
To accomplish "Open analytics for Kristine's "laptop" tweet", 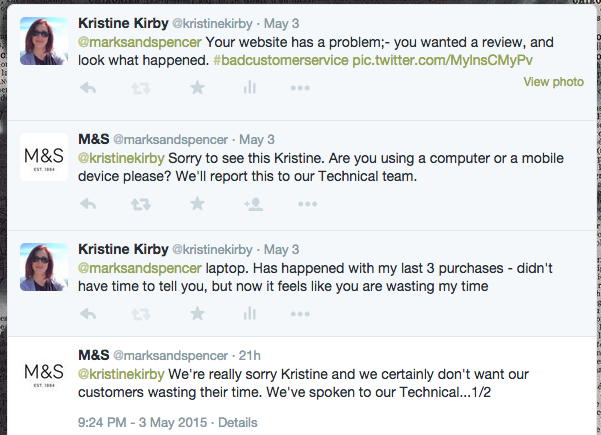I will 249,314.
